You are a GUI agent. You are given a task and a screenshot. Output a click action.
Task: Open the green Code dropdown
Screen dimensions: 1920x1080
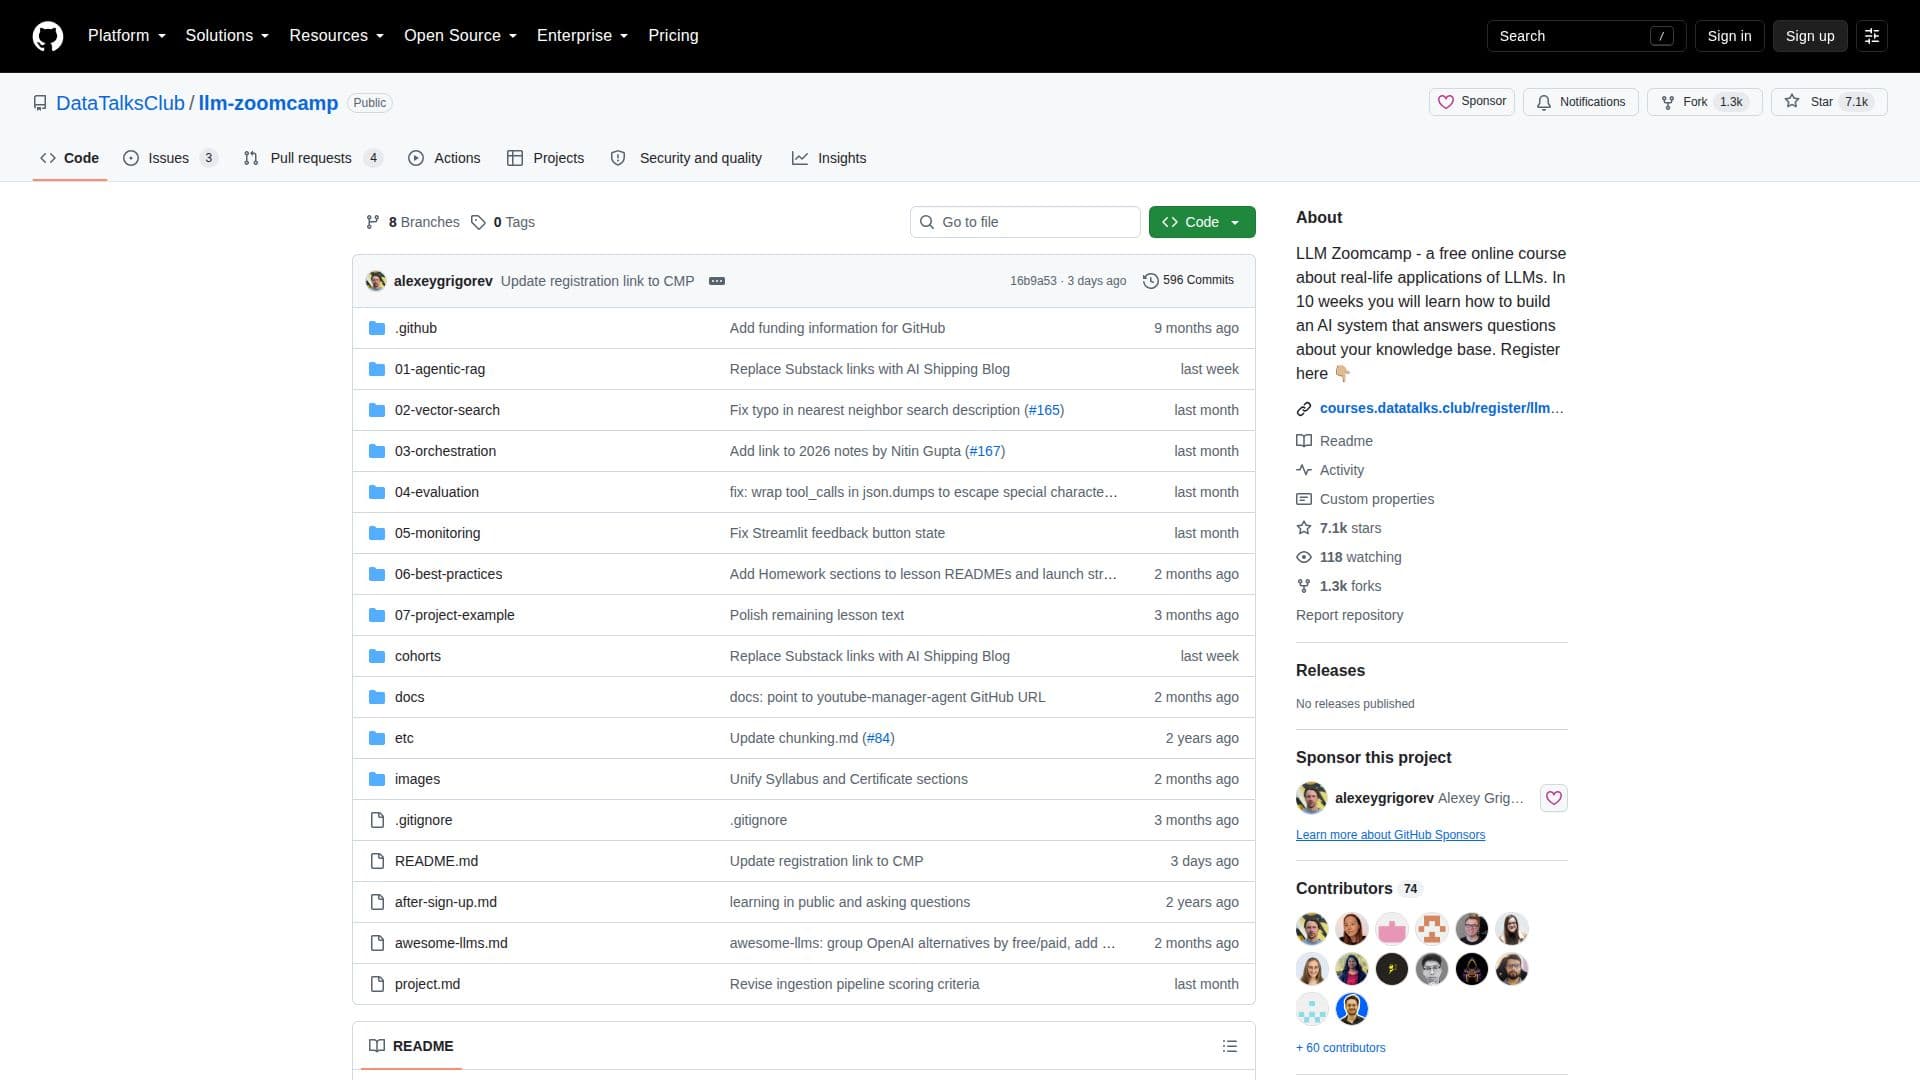click(1202, 222)
